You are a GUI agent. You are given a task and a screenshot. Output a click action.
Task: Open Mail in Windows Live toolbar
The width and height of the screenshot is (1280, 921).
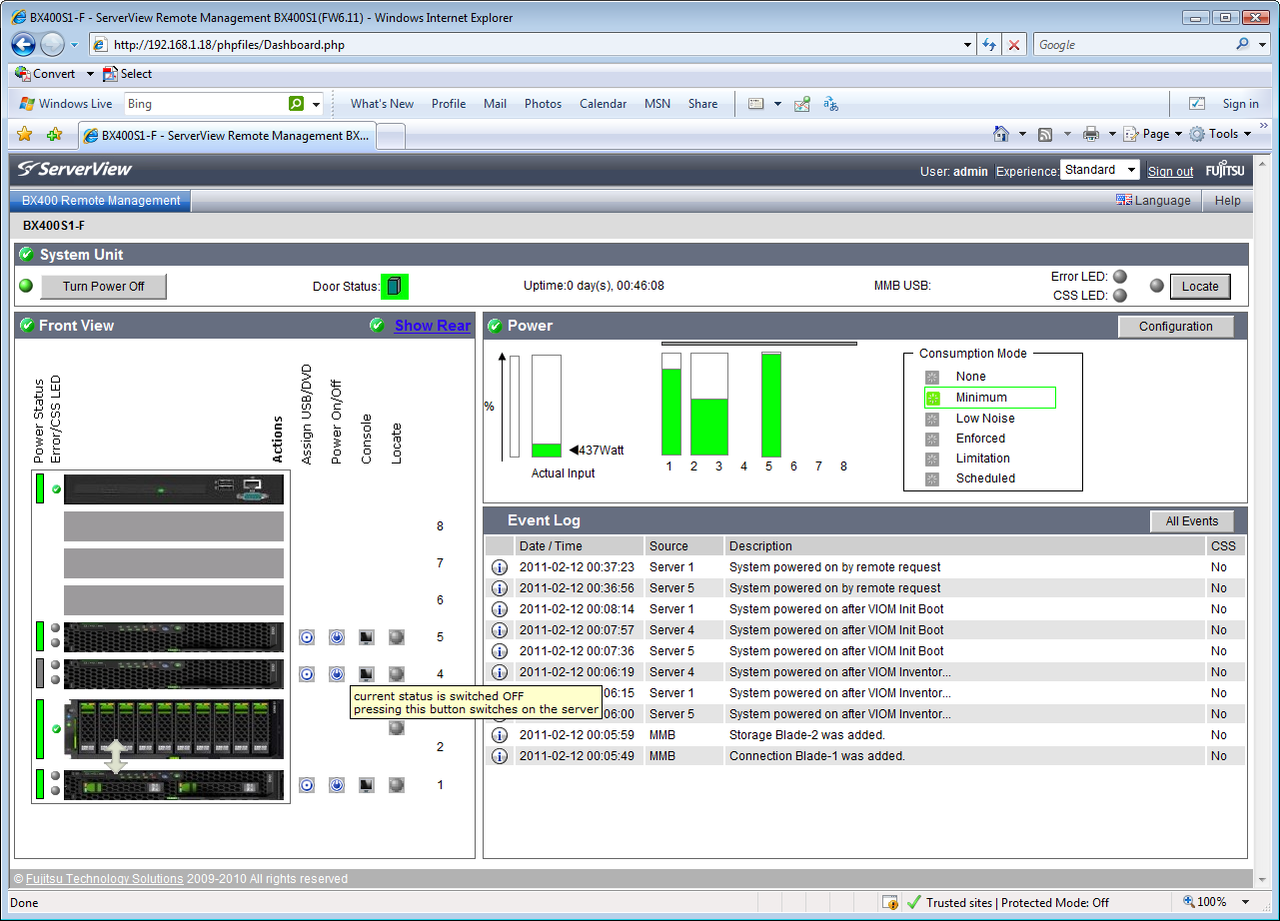495,104
